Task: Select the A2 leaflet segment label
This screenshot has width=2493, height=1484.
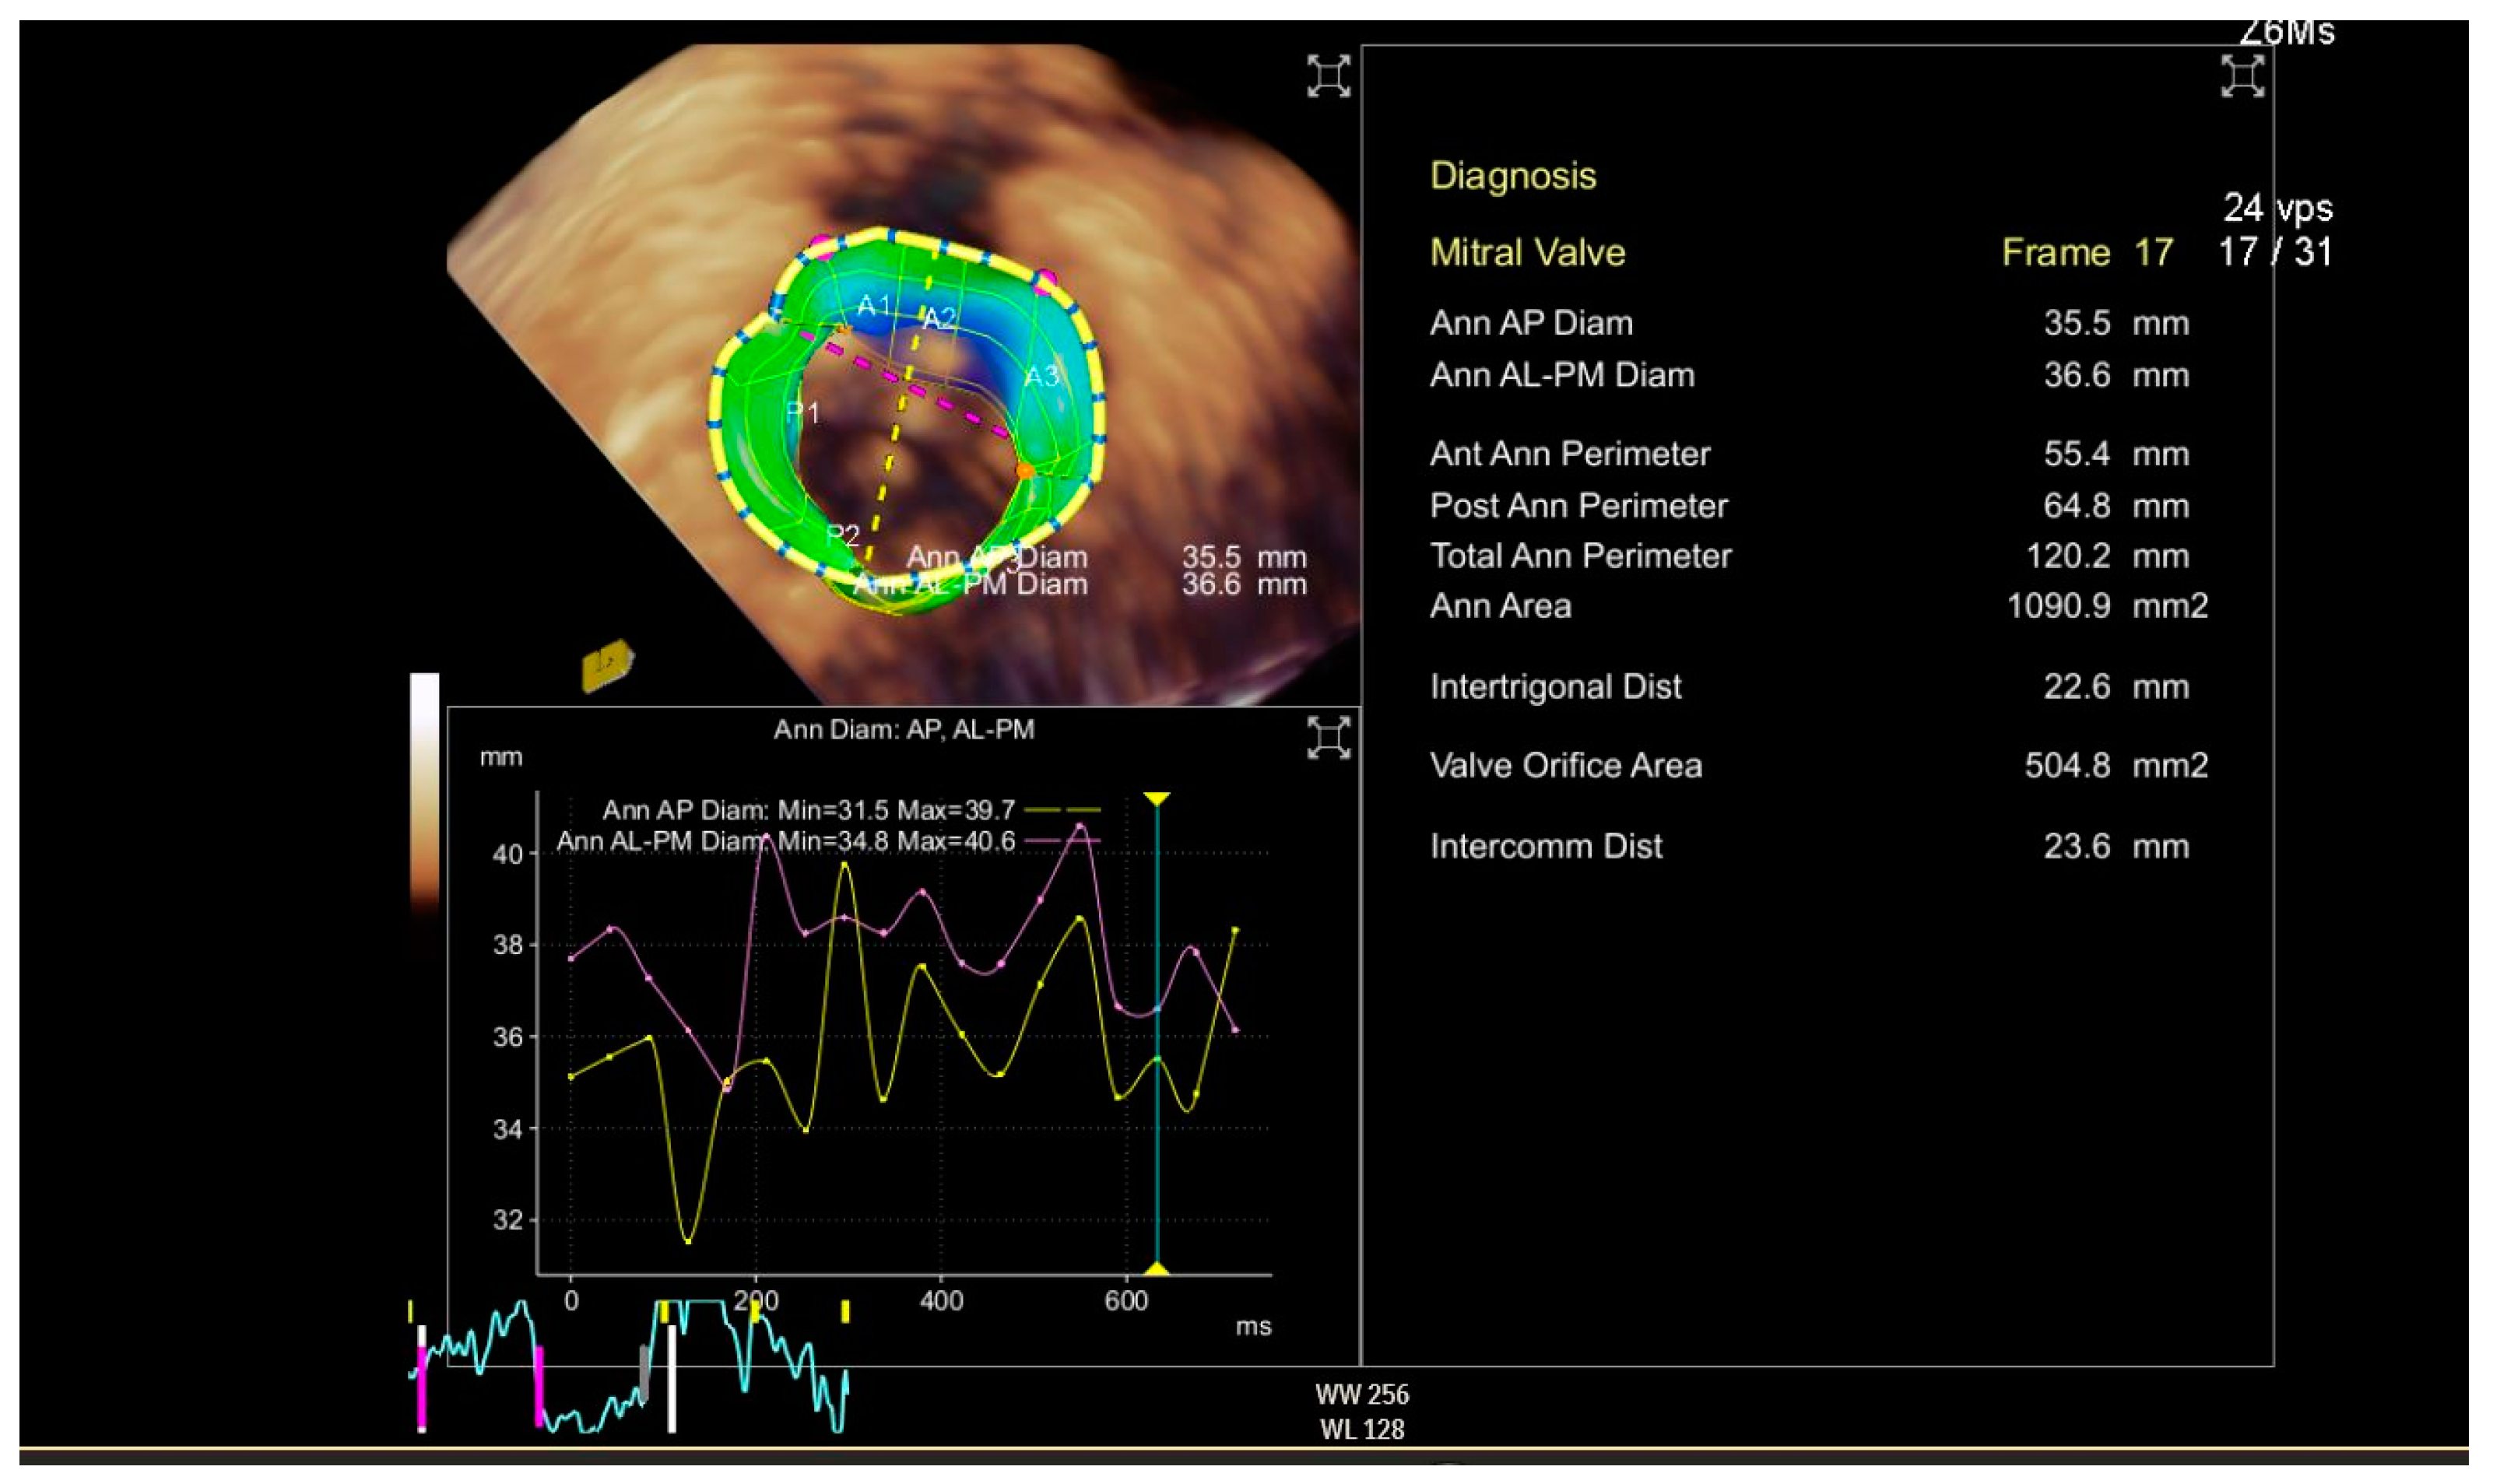Action: [x=938, y=319]
